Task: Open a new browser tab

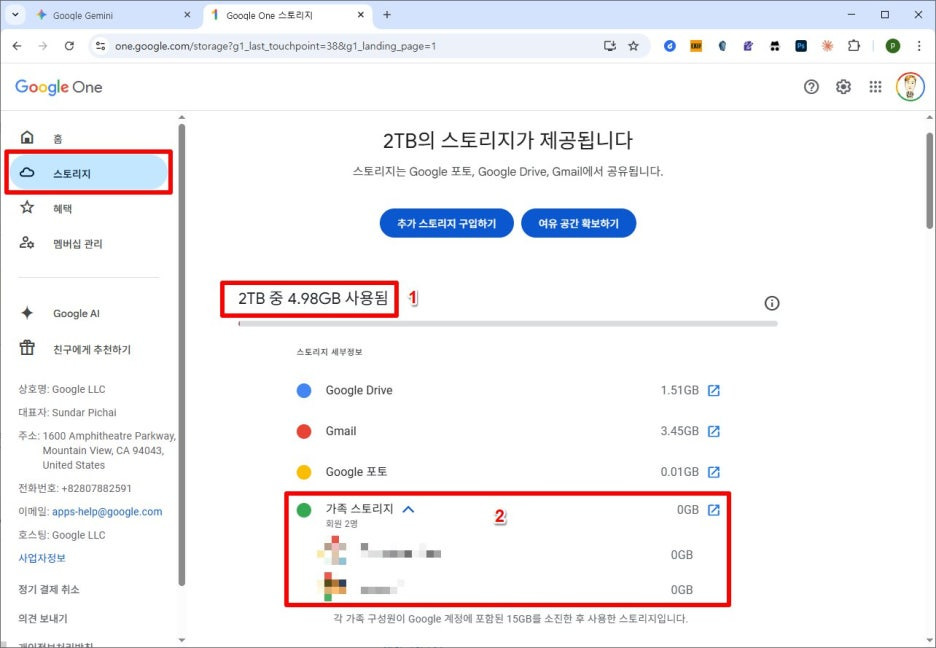Action: coord(387,15)
